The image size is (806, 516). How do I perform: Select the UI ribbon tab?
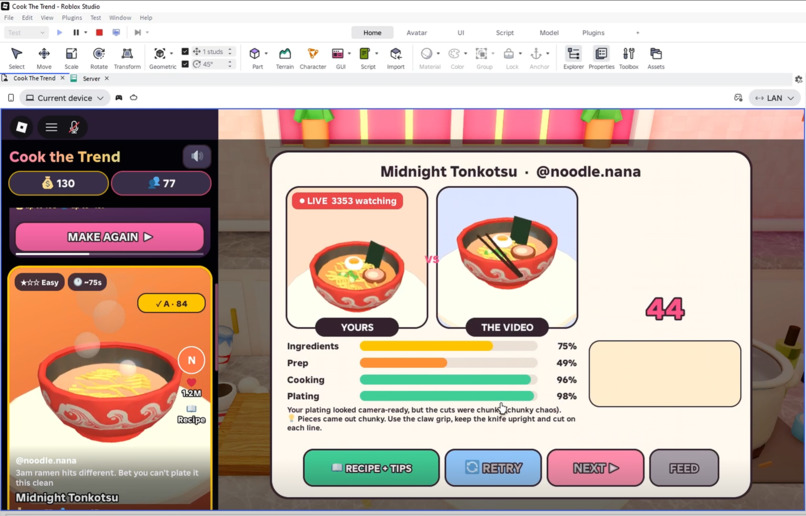point(461,32)
